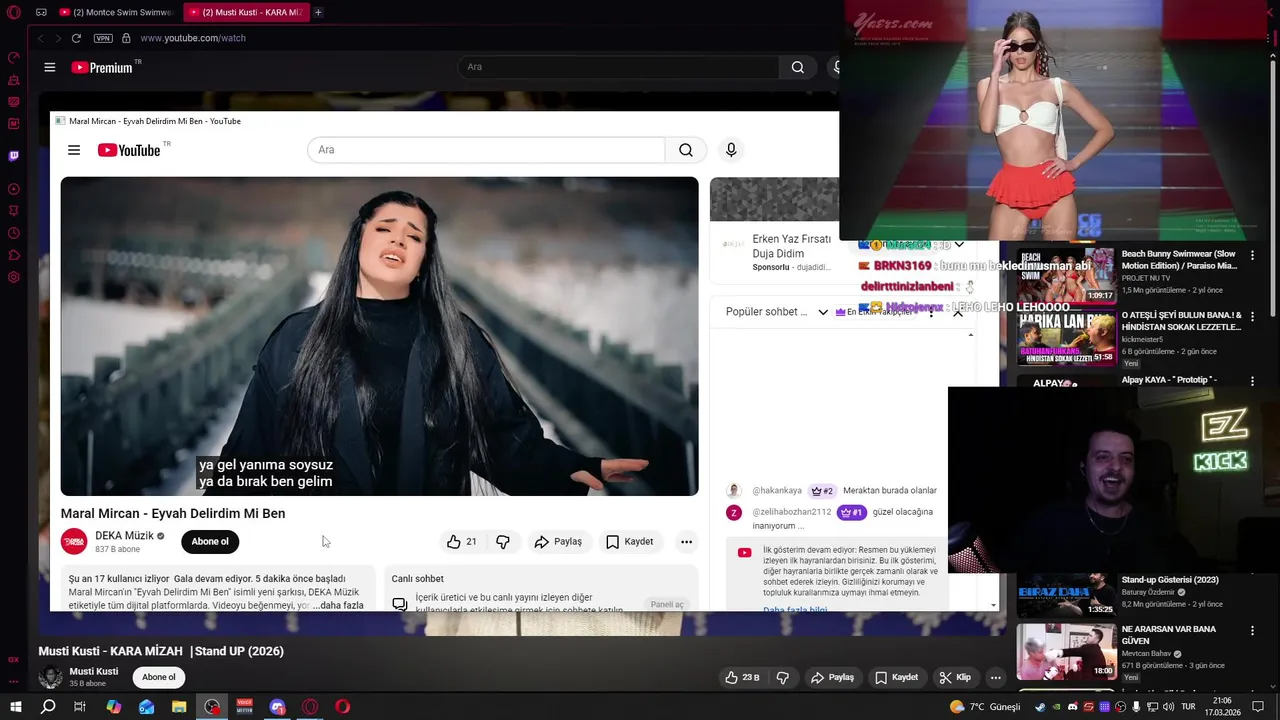Open Daha fazla bilgi link in chat

click(795, 609)
